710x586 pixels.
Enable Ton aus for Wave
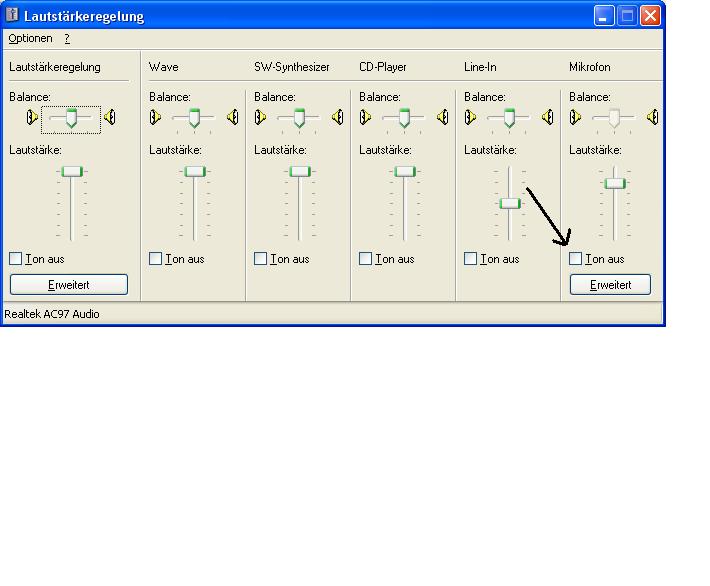[x=155, y=259]
